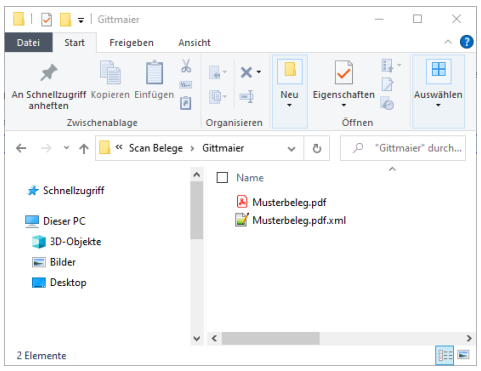The width and height of the screenshot is (481, 371).
Task: Tick the select-all checkbox beside Name
Action: click(x=222, y=178)
